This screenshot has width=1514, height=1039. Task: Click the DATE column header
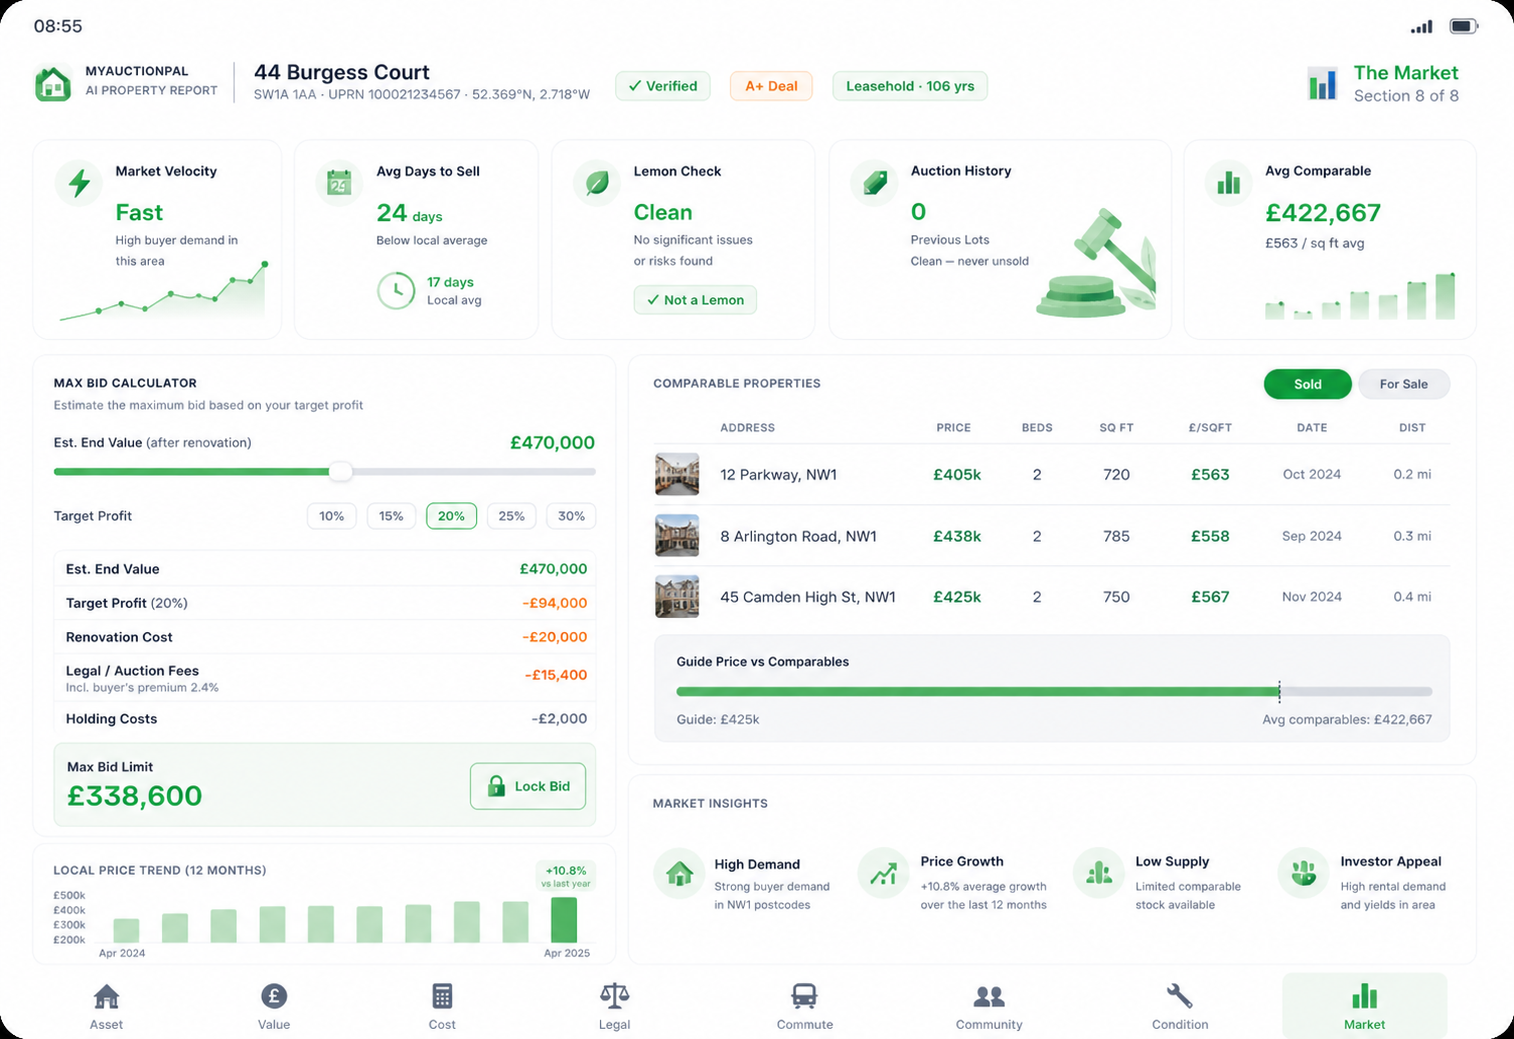coord(1312,428)
